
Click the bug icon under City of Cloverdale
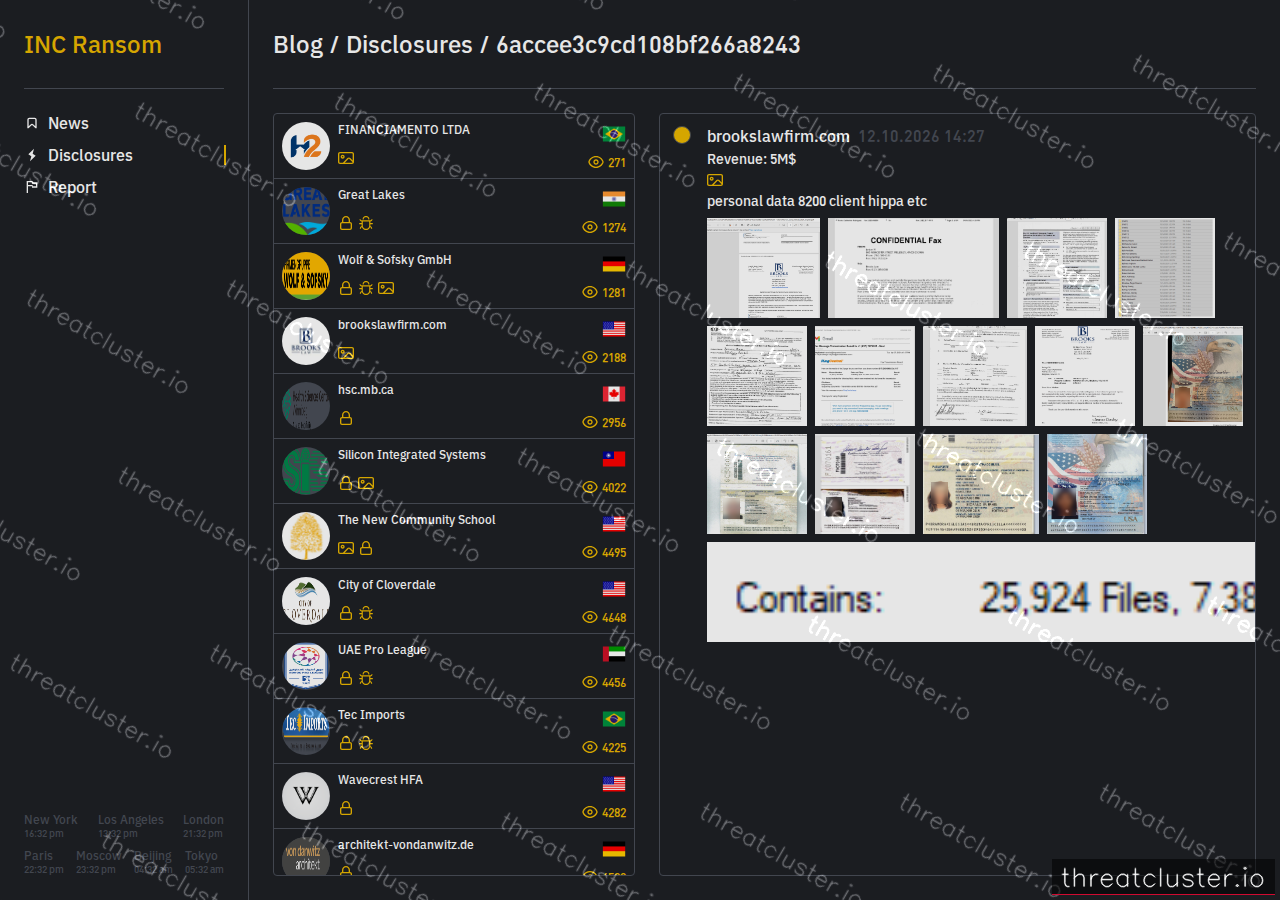tap(366, 613)
